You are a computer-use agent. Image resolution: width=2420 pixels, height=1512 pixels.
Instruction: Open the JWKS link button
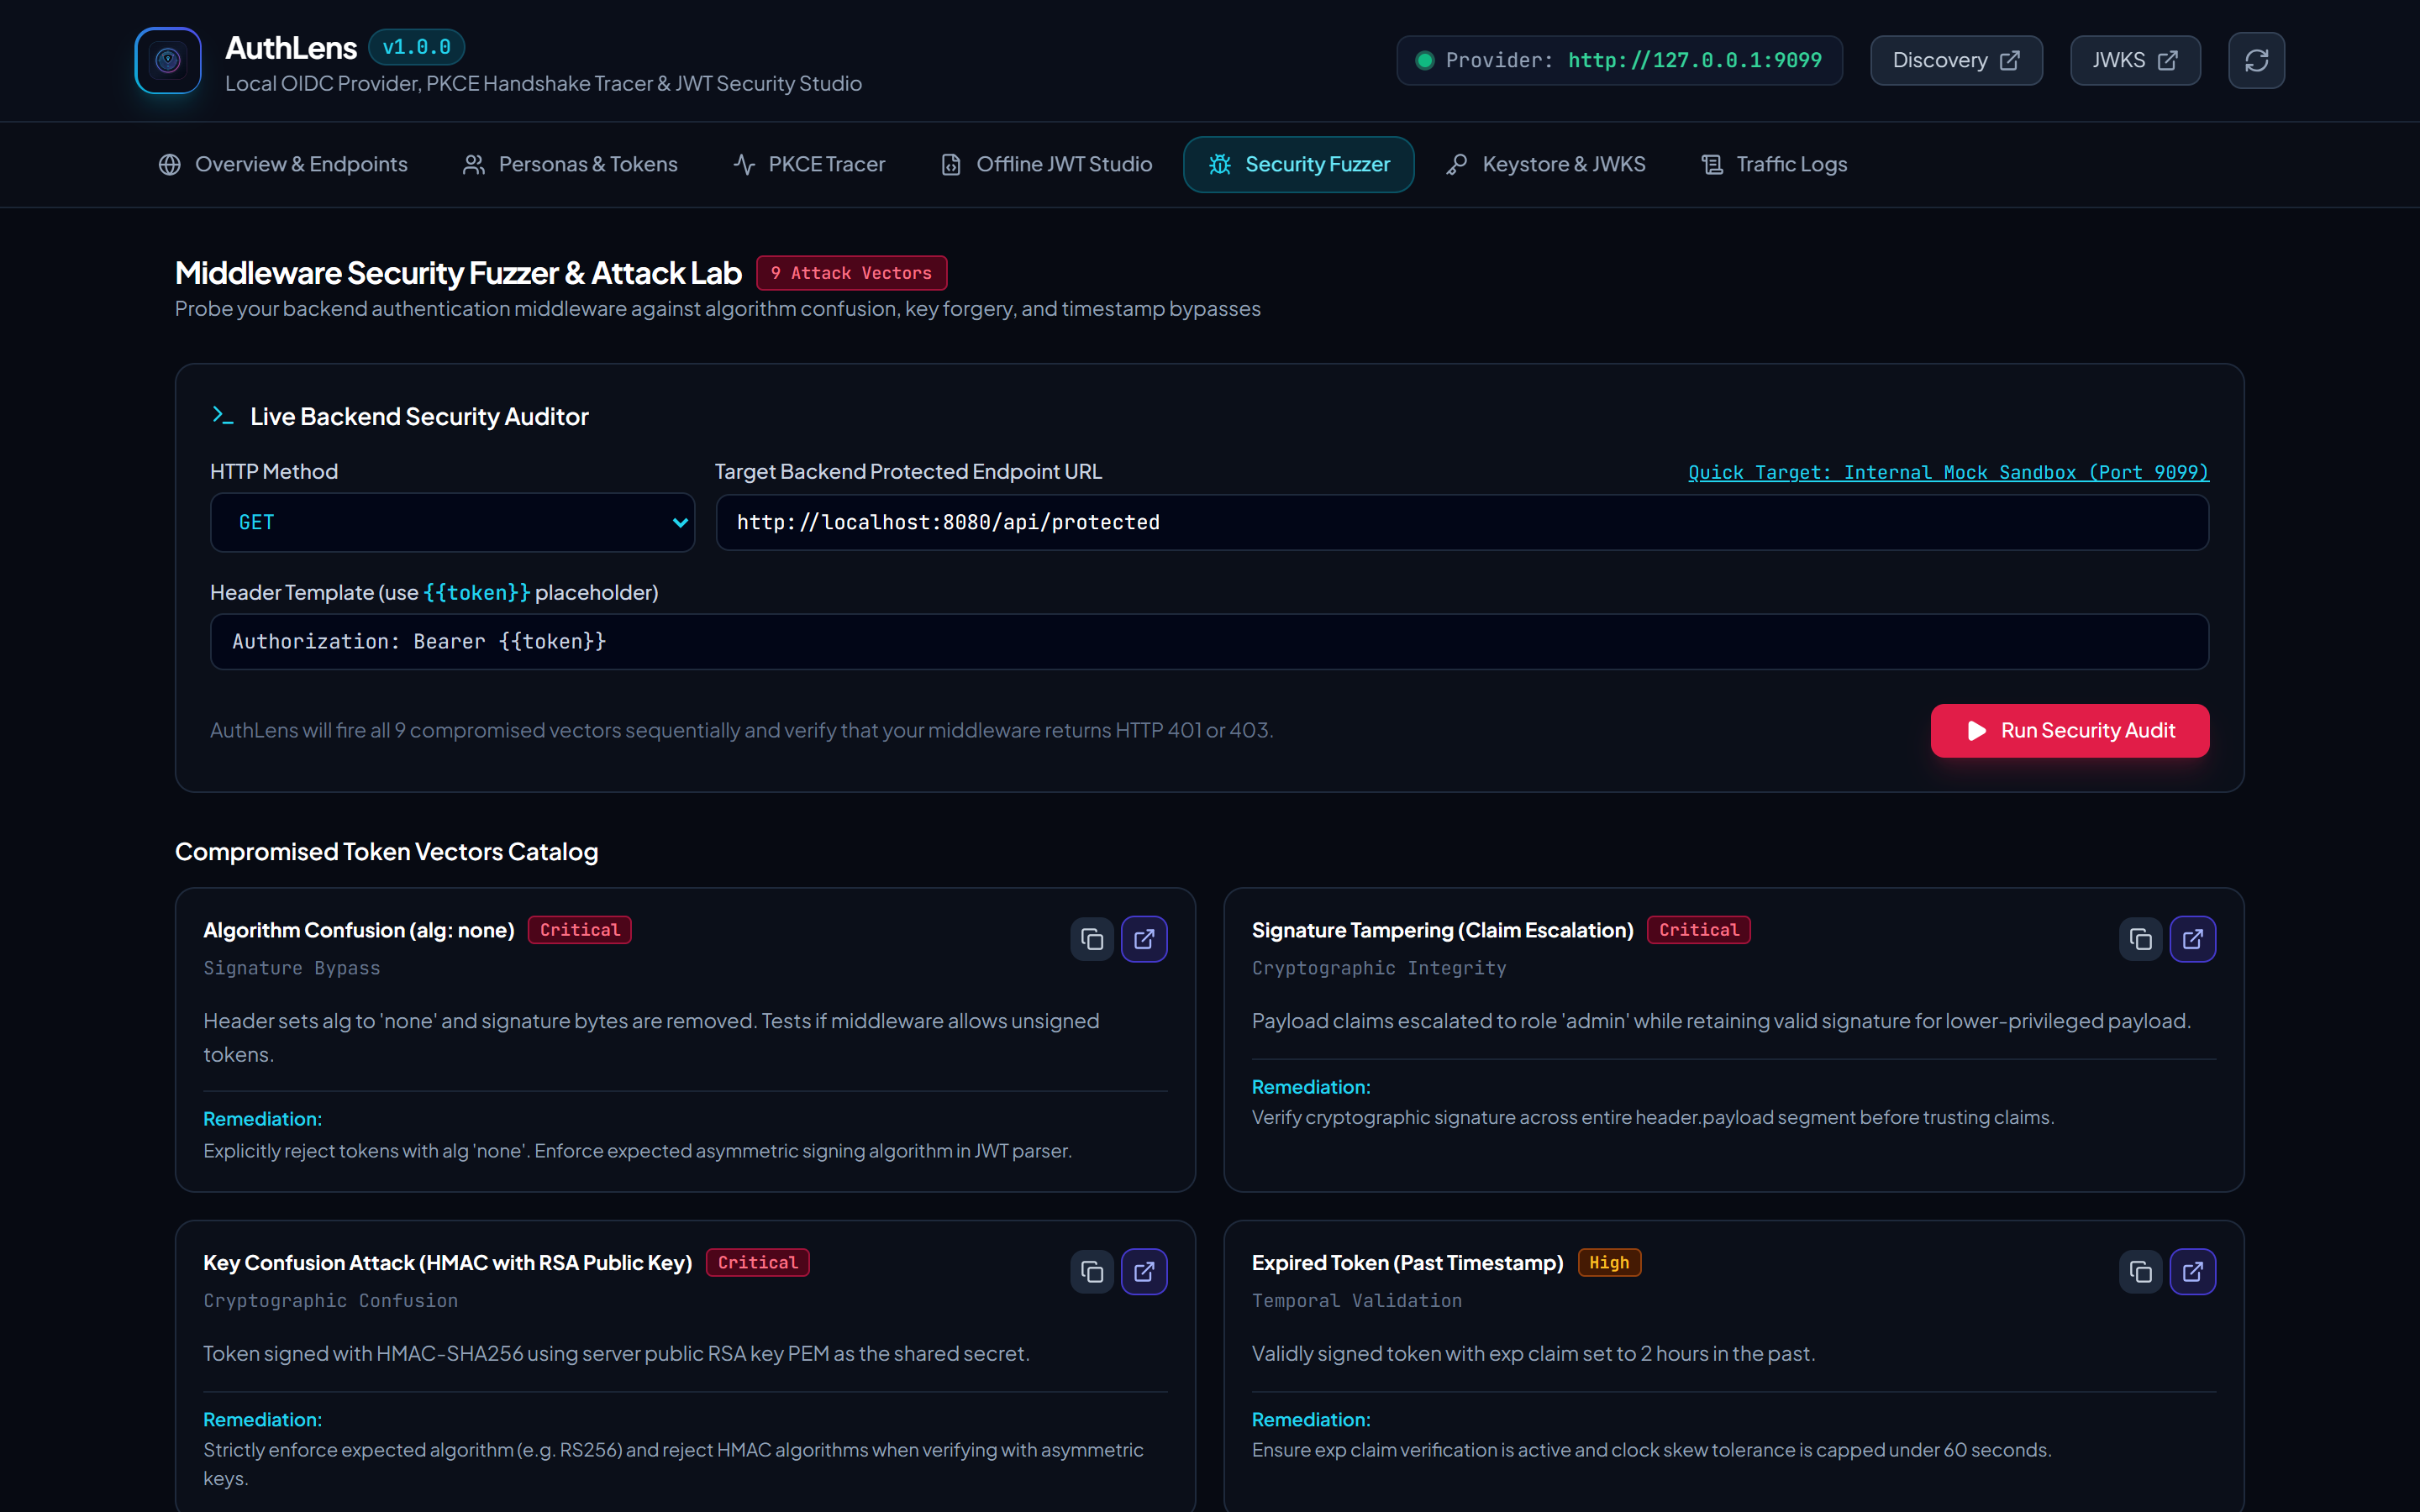pyautogui.click(x=2135, y=61)
